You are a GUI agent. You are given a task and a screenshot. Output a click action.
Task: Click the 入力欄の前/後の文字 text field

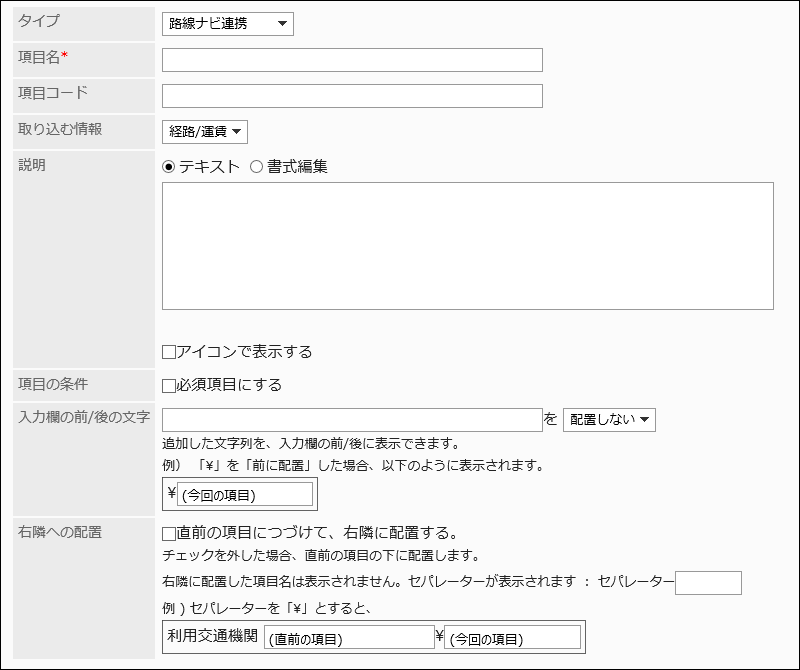point(352,419)
